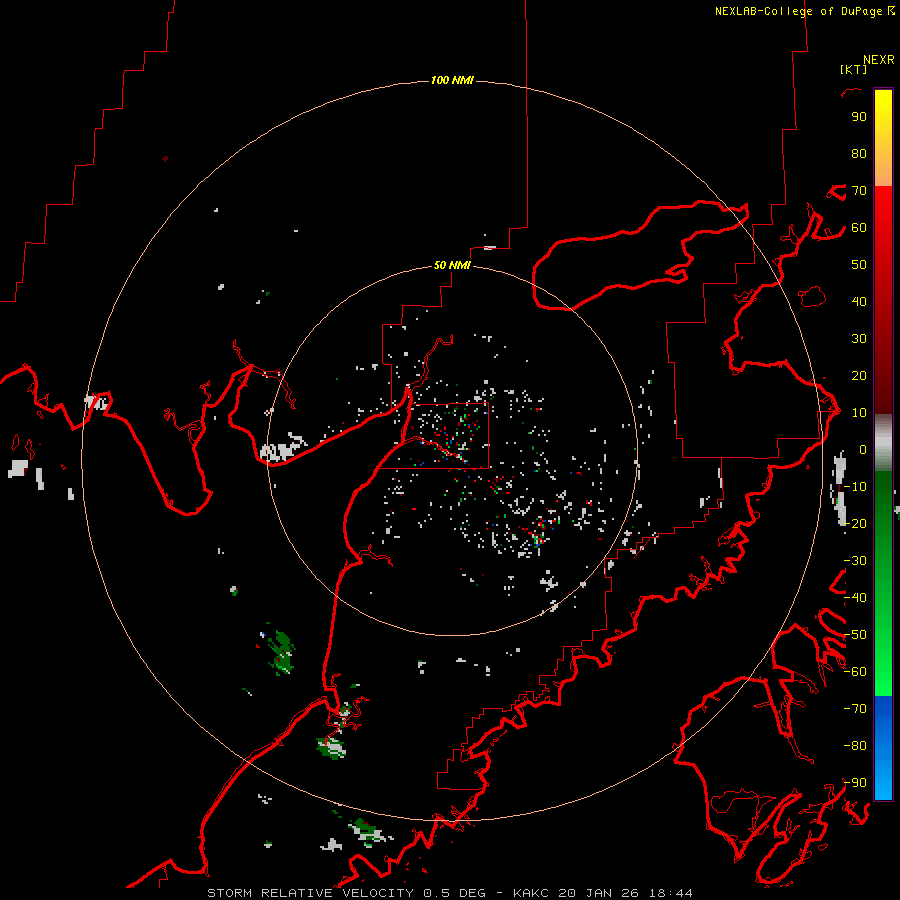The width and height of the screenshot is (900, 900).
Task: Click the positive 40 knot scale label
Action: pos(859,302)
